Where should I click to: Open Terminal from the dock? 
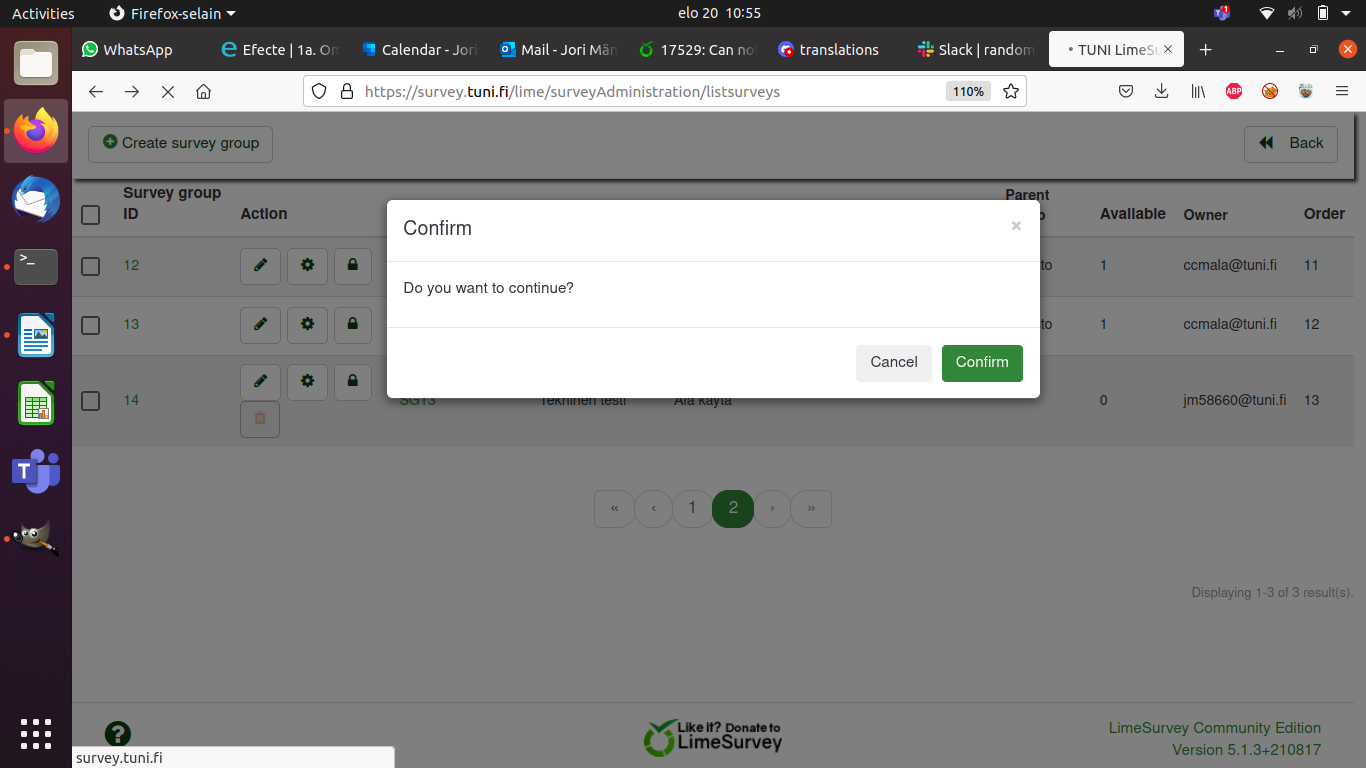click(36, 267)
